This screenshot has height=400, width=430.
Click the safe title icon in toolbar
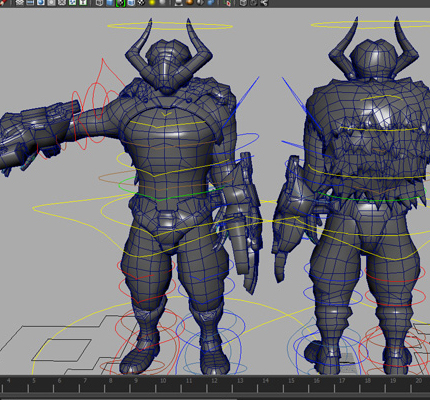click(83, 3)
